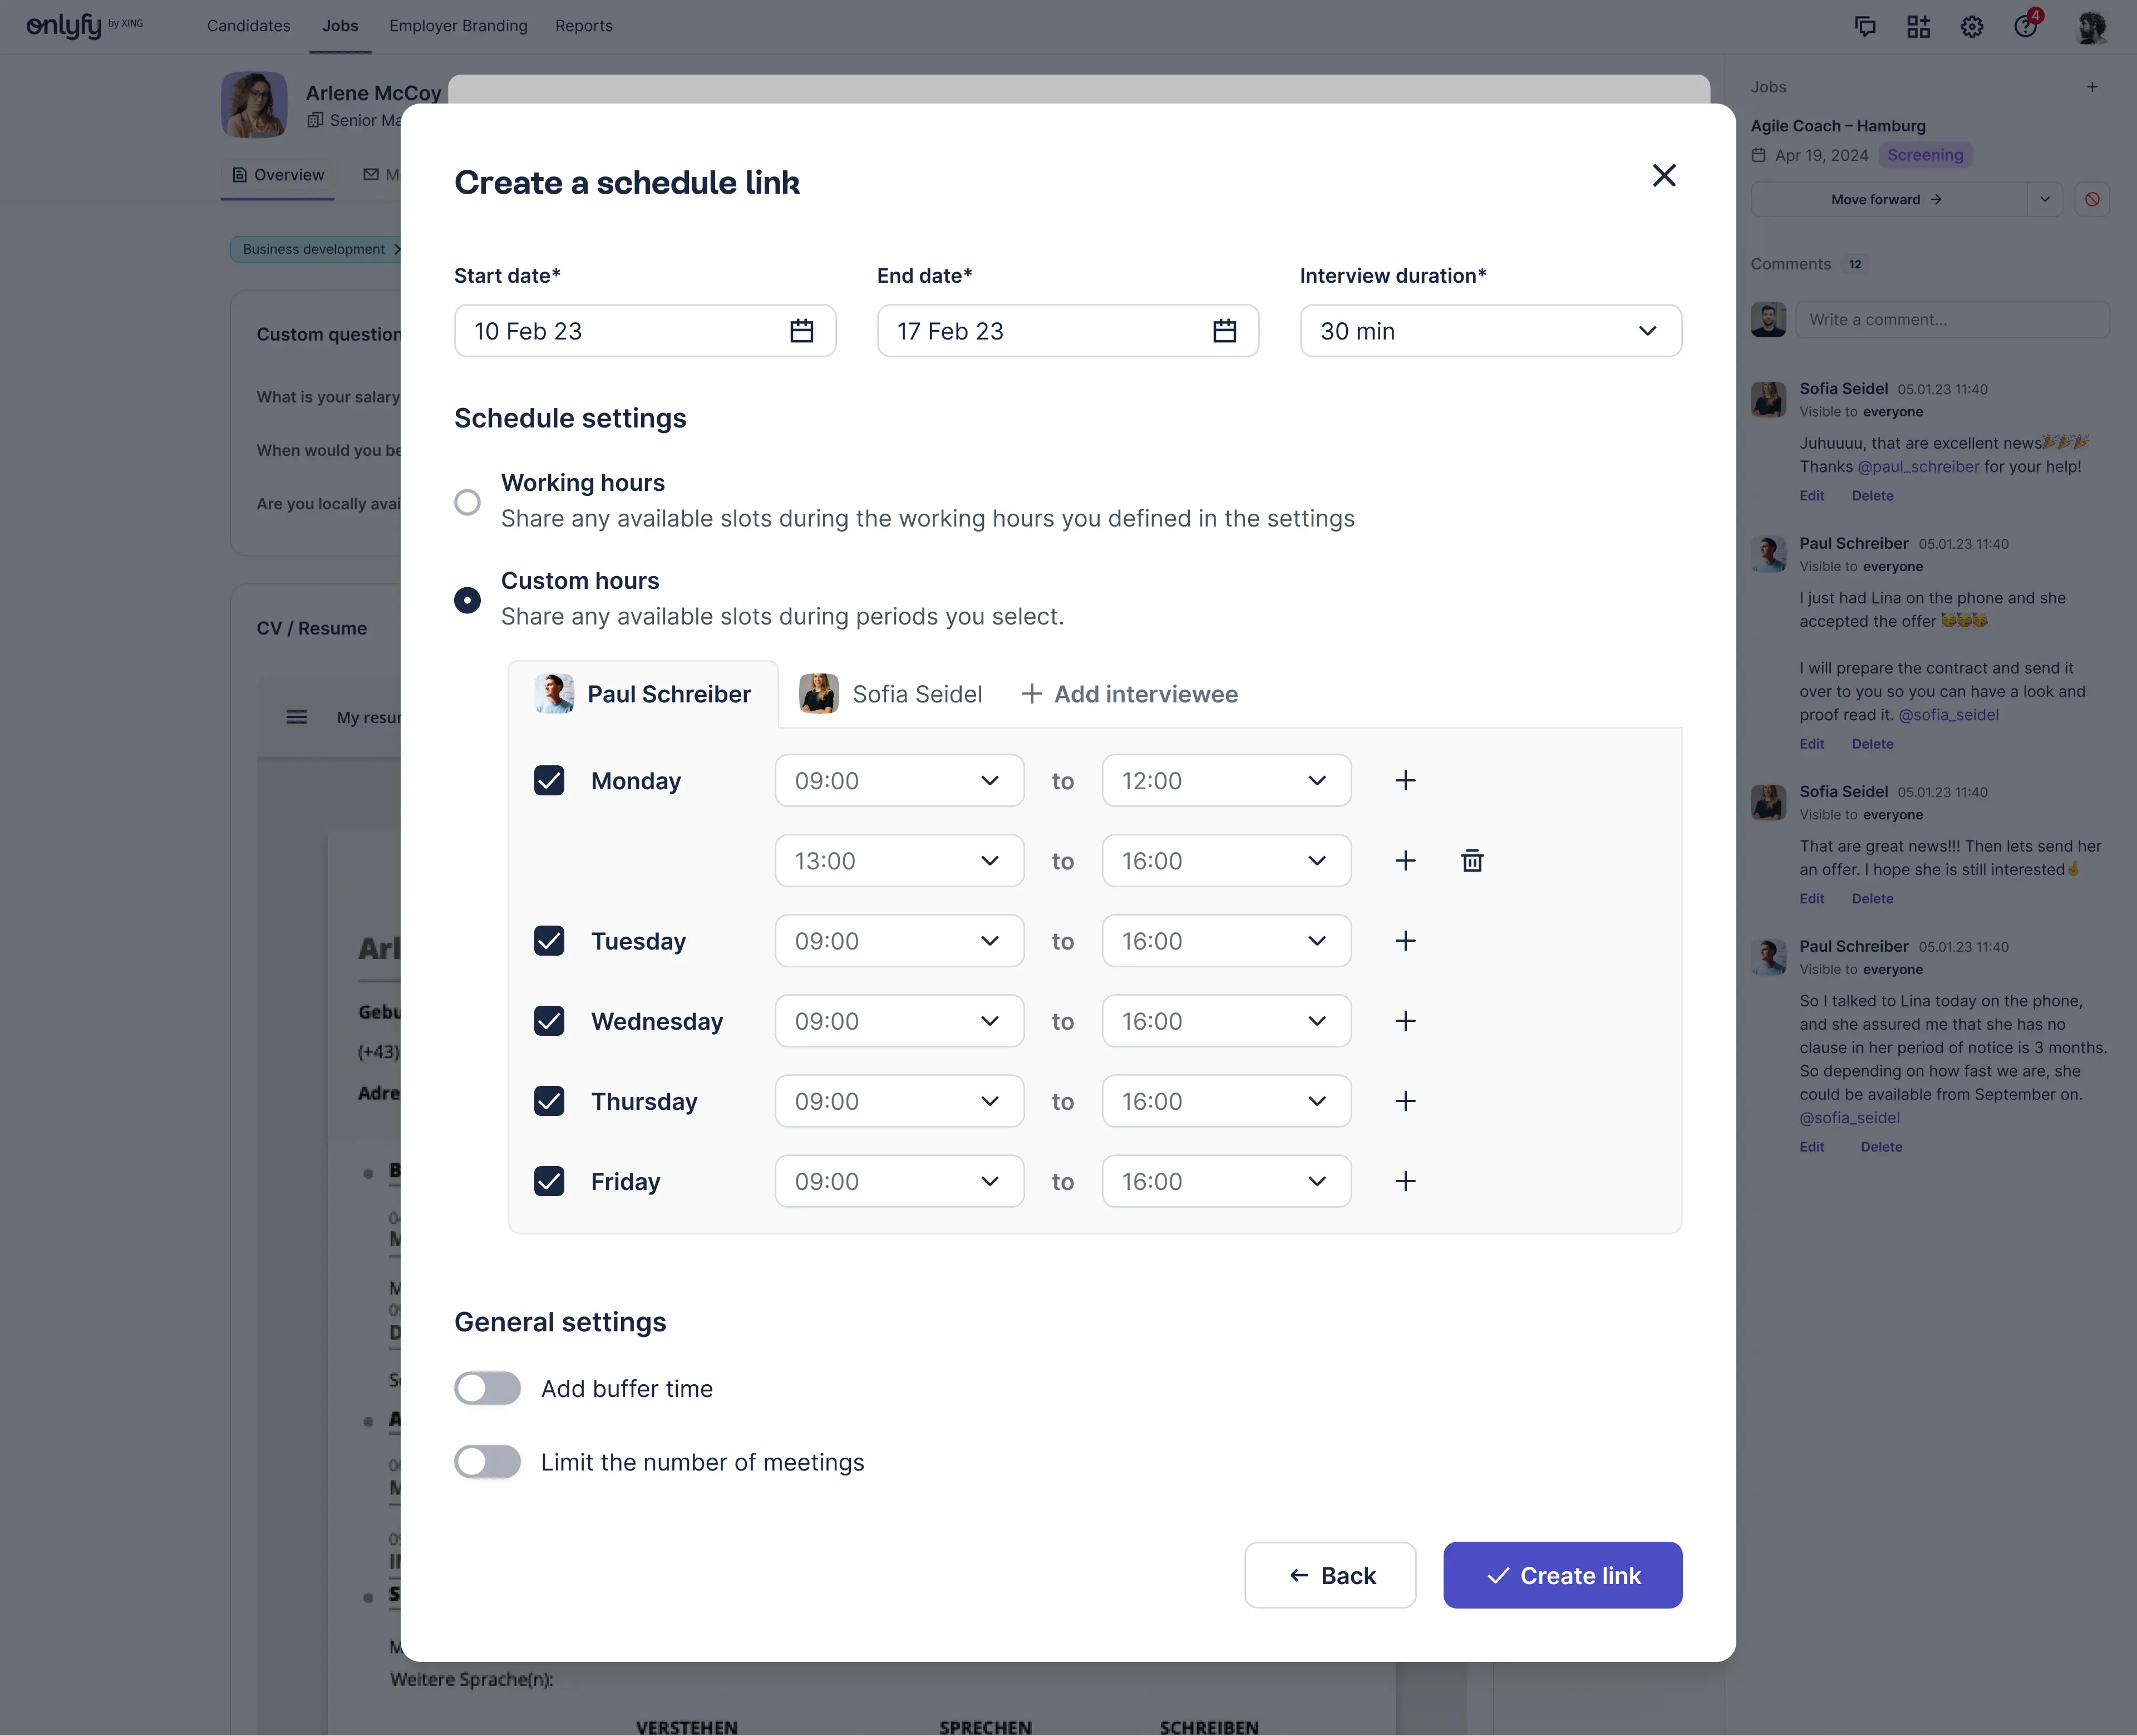2137x1736 pixels.
Task: Open Friday end time dropdown
Action: (1226, 1181)
